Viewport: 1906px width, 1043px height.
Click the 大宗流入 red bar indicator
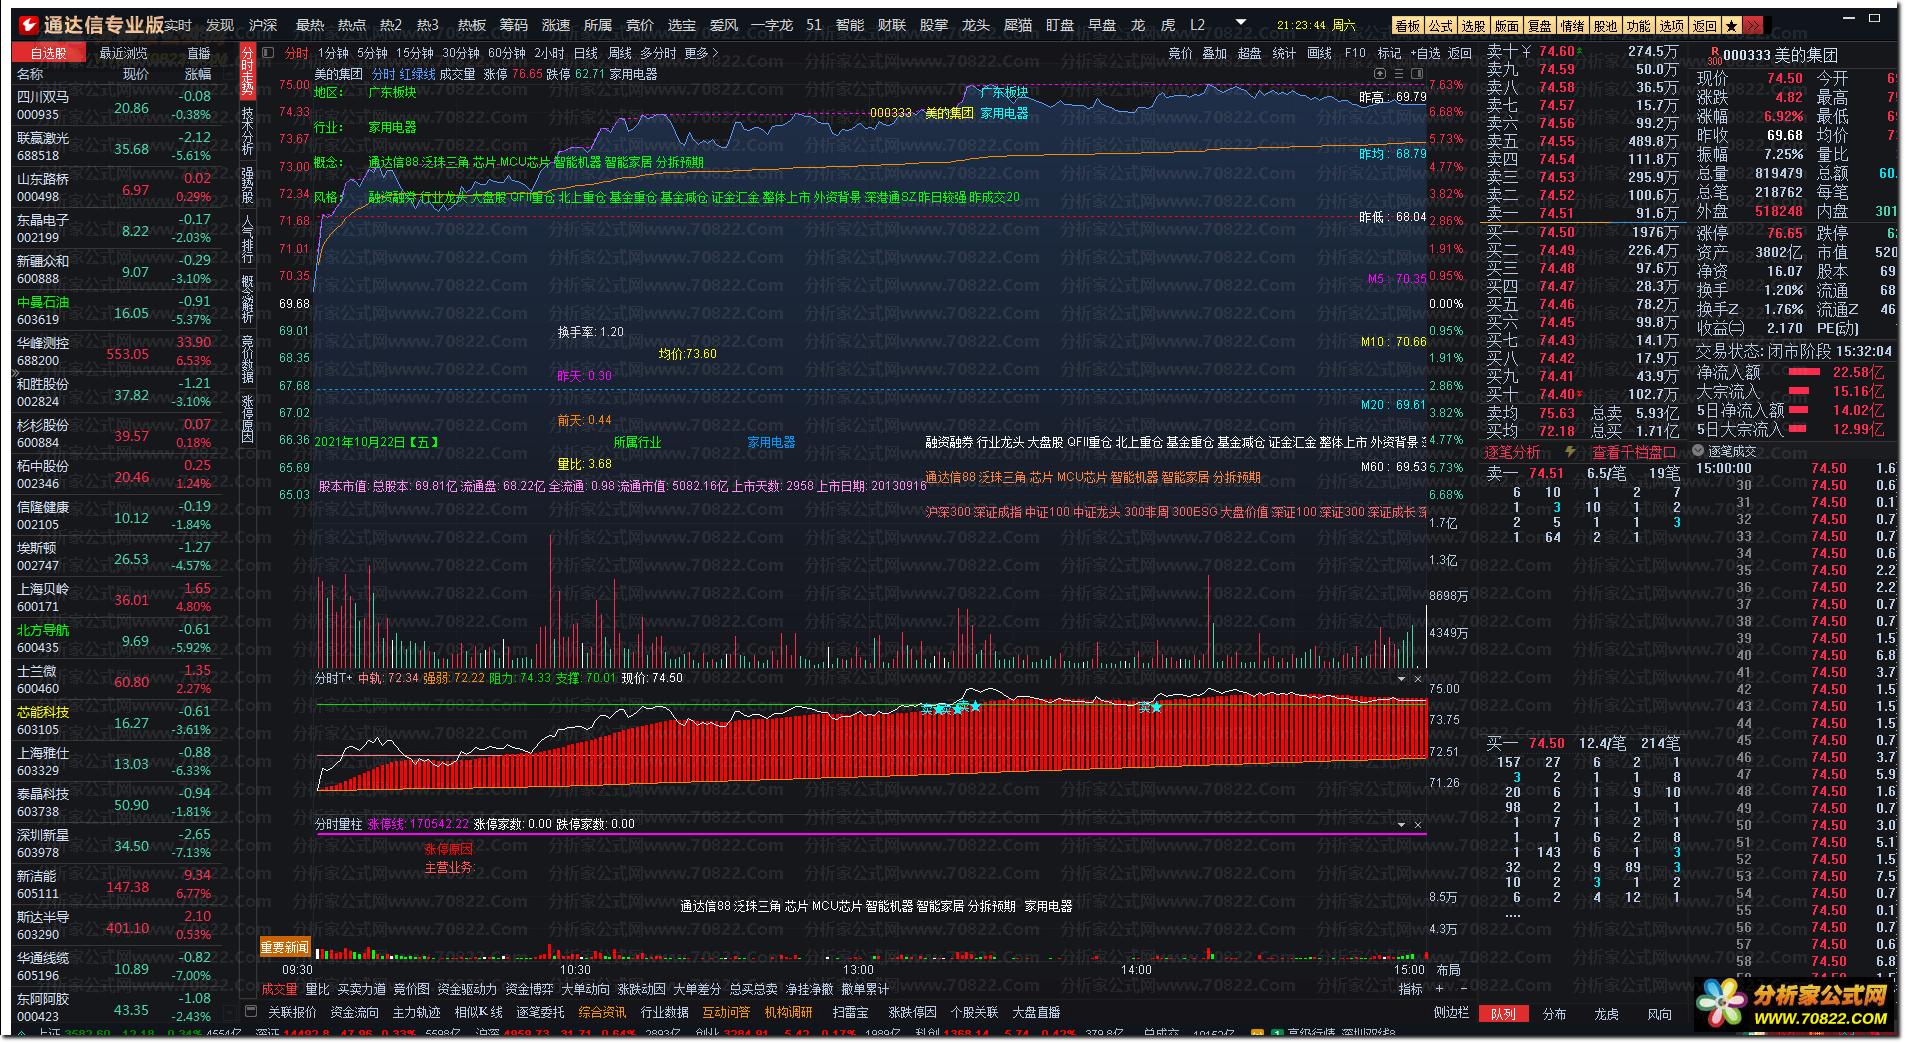[1799, 391]
